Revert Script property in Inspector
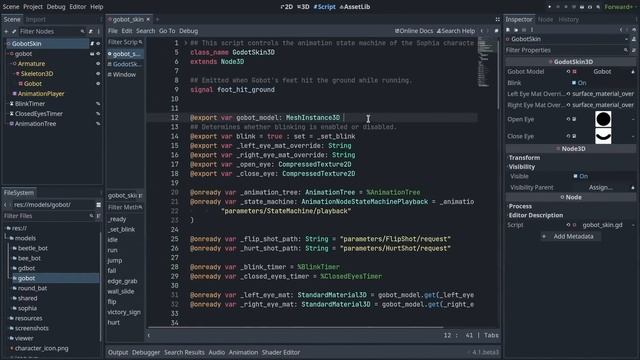 (568, 225)
